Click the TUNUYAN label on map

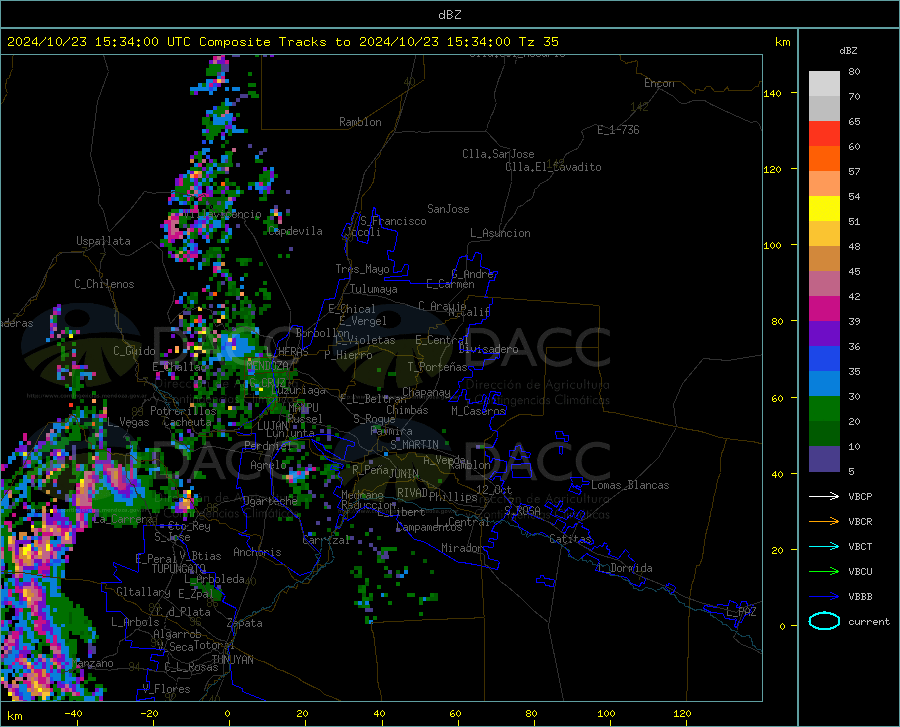pos(232,660)
